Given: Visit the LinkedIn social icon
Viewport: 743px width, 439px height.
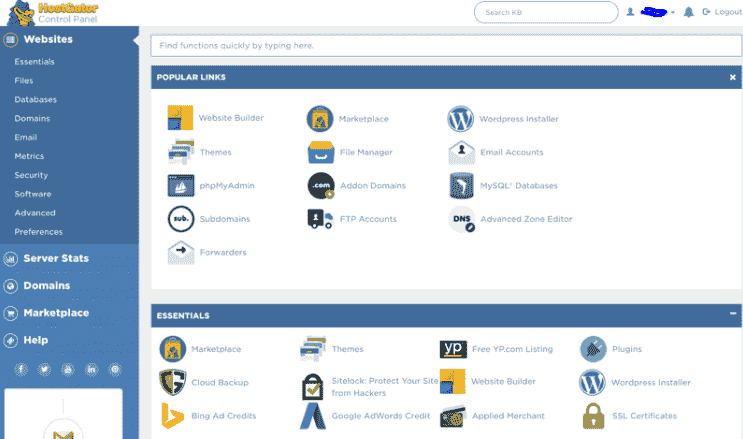Looking at the screenshot, I should [91, 369].
